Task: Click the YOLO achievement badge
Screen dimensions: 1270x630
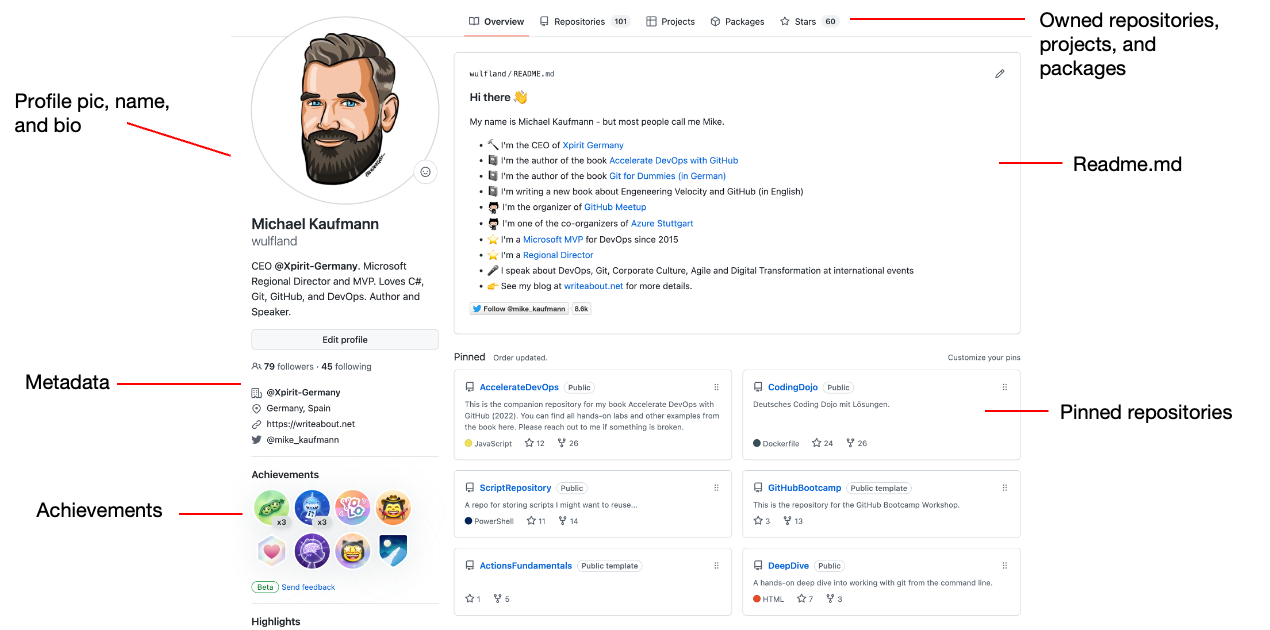Action: [352, 508]
